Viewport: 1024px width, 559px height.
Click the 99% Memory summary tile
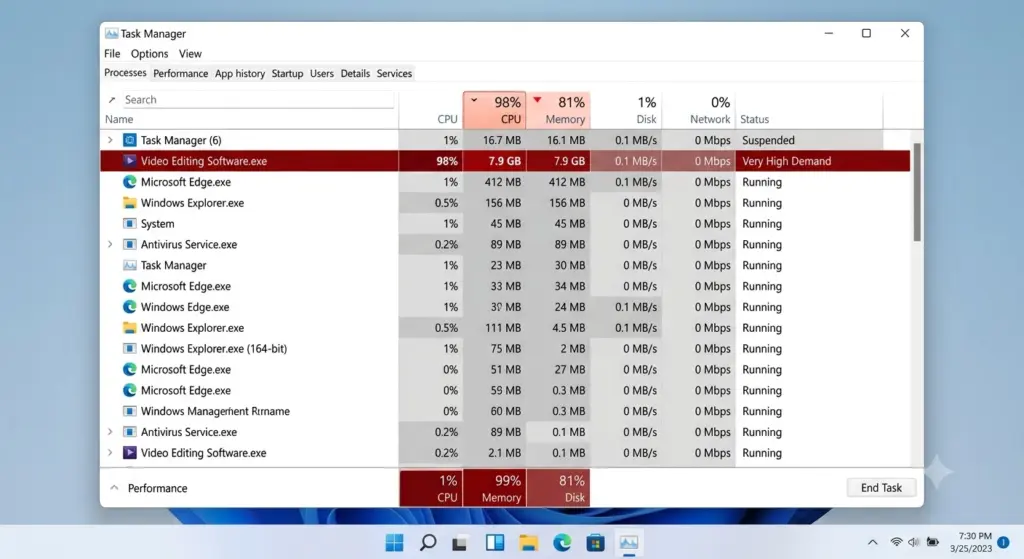pos(494,488)
